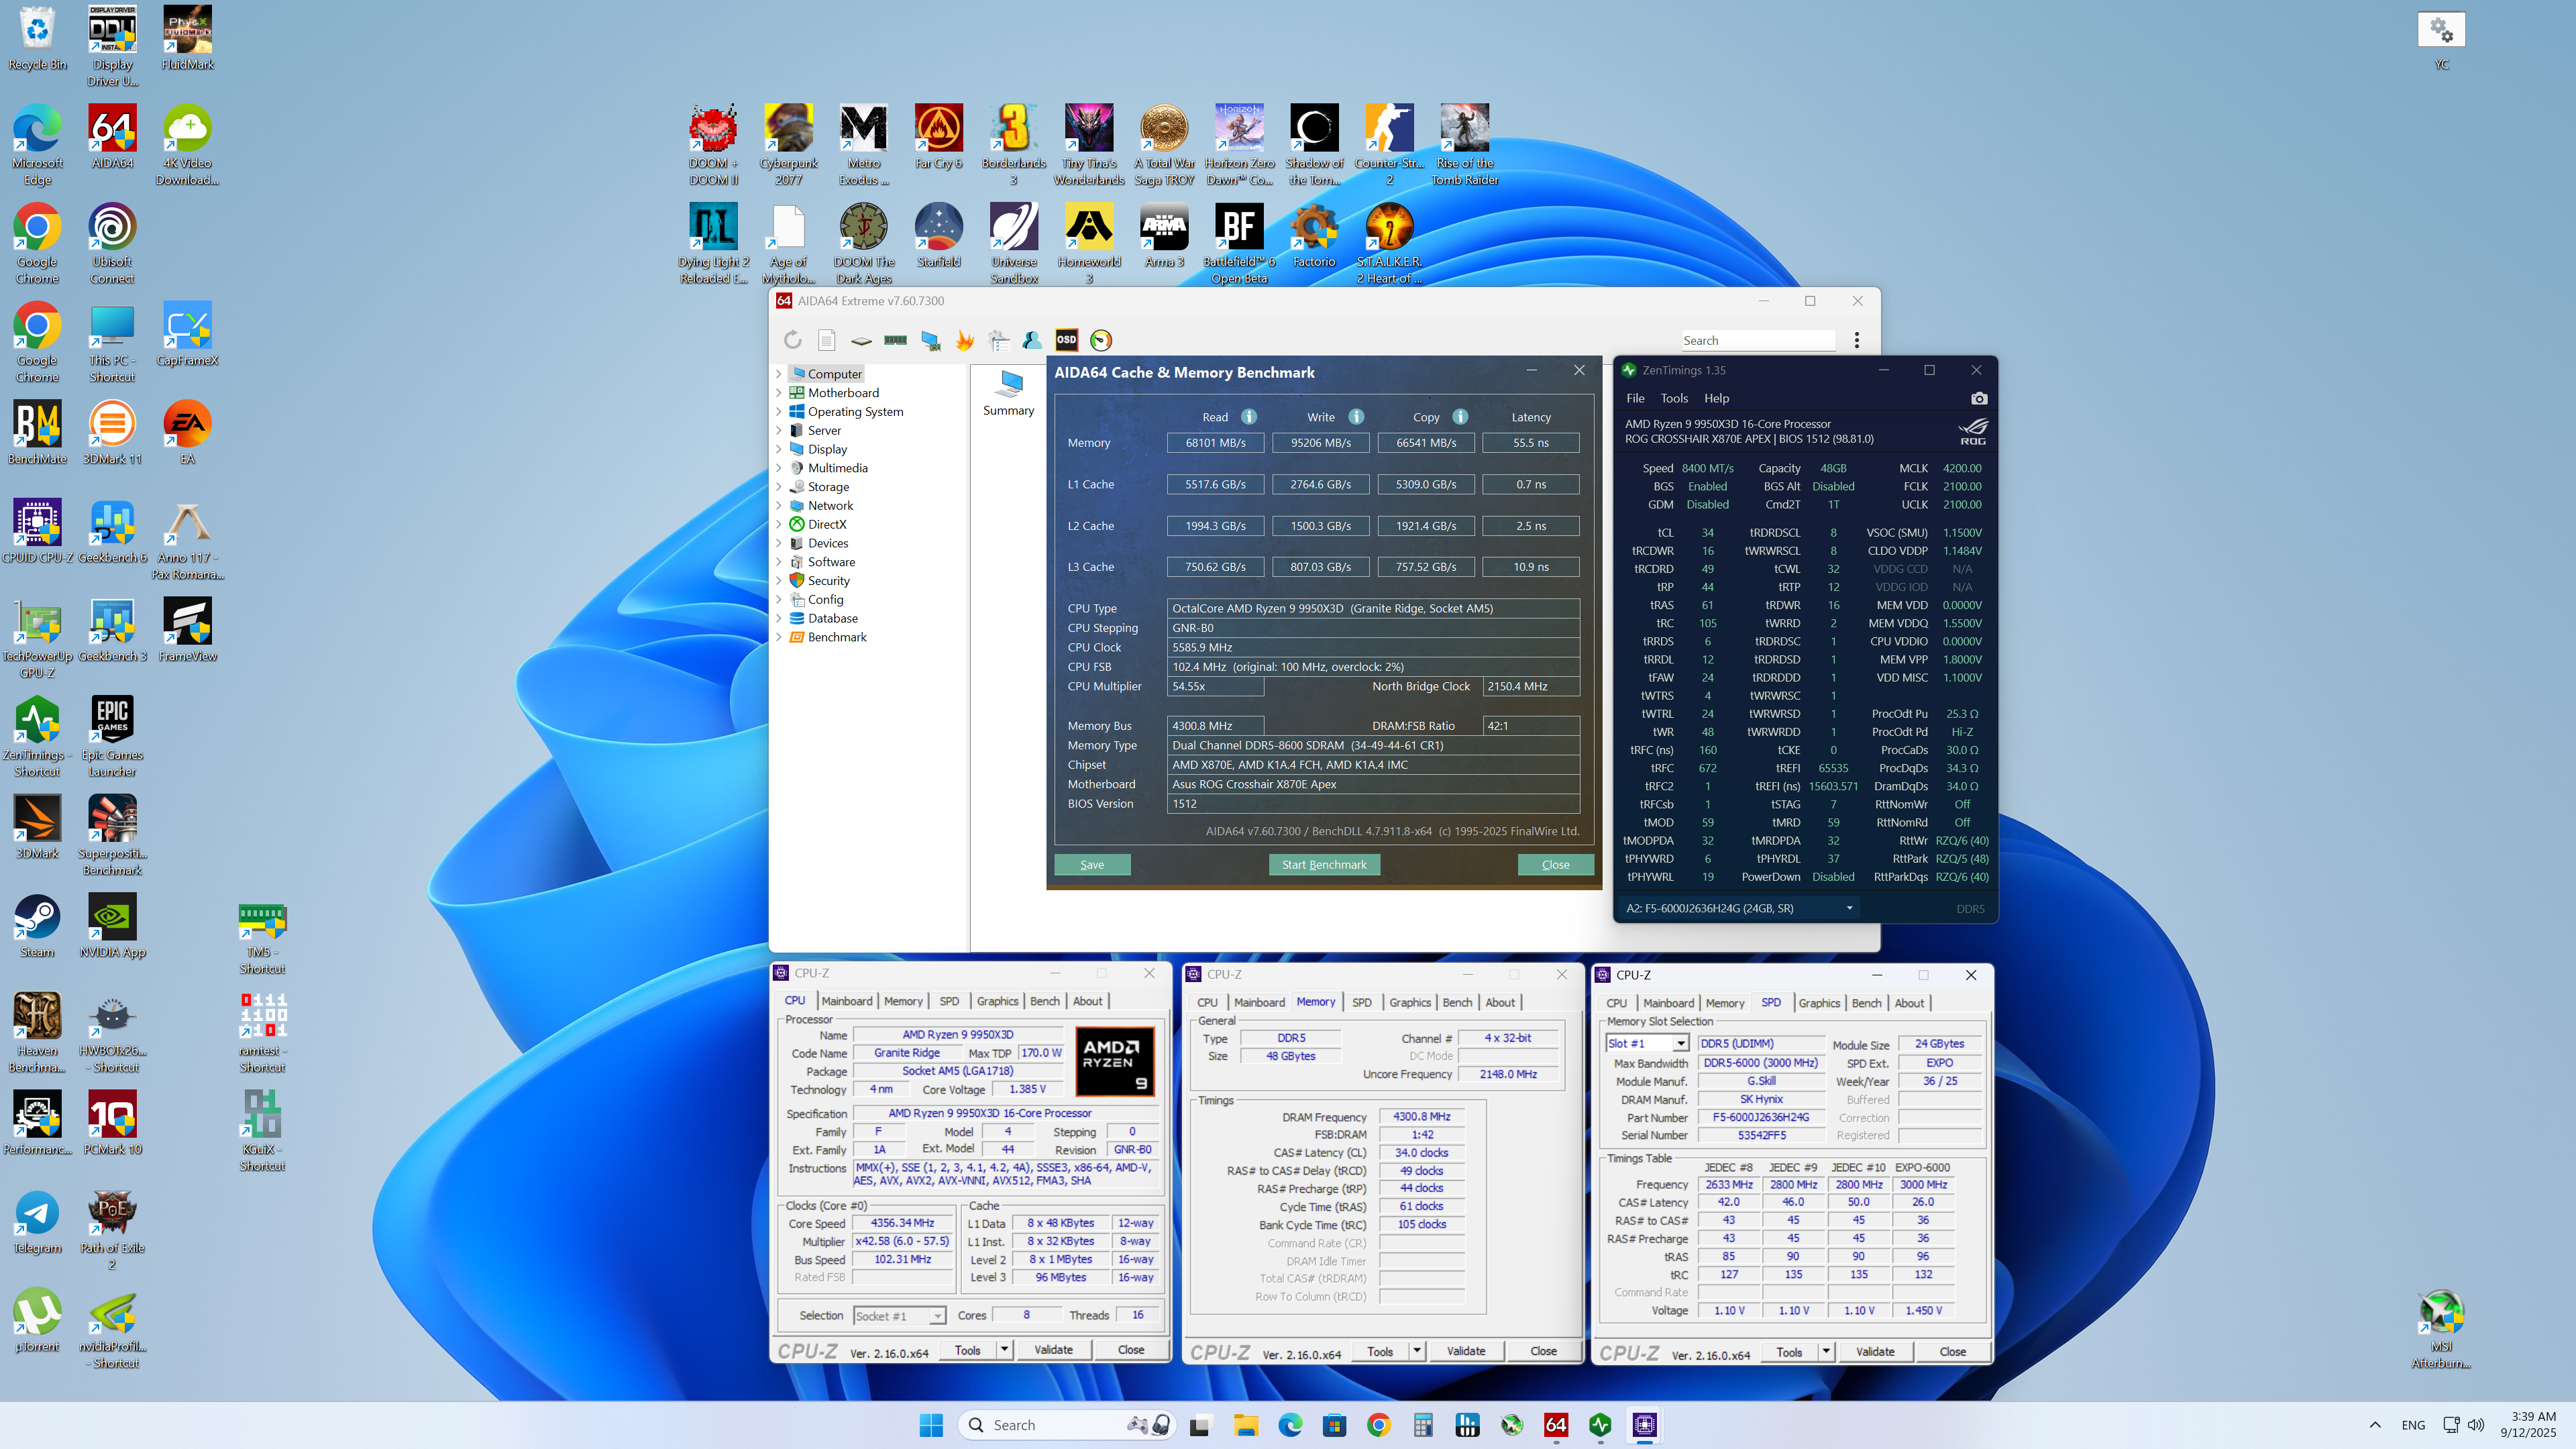Click the OSD panel toolbar icon
The width and height of the screenshot is (2576, 1449).
pyautogui.click(x=1066, y=340)
